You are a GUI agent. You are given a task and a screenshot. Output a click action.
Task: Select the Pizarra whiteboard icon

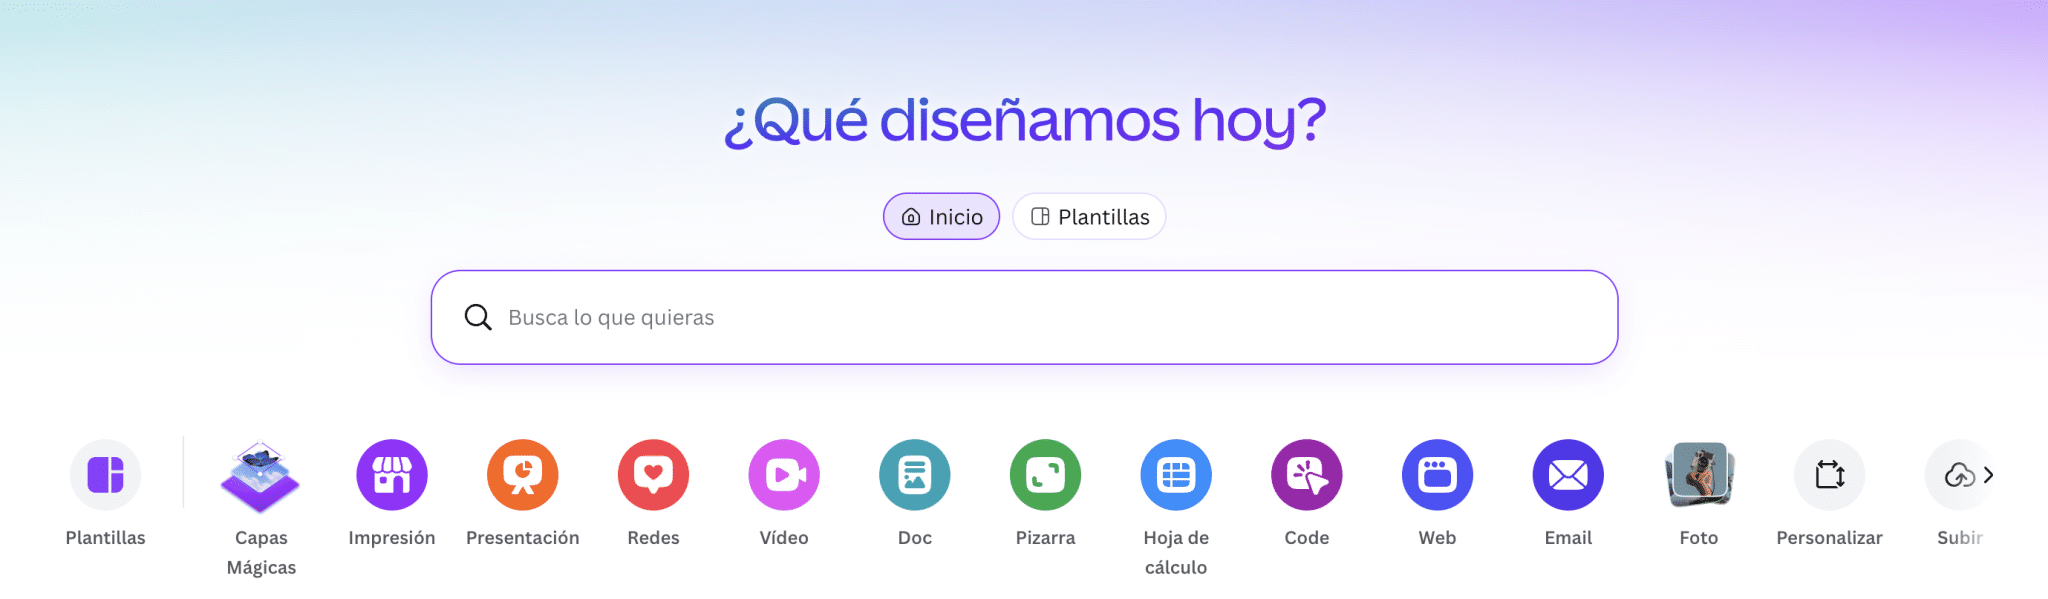(1046, 475)
